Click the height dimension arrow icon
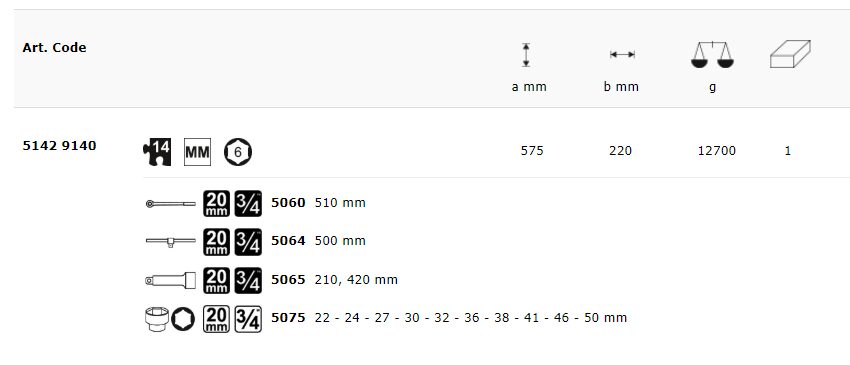 526,55
